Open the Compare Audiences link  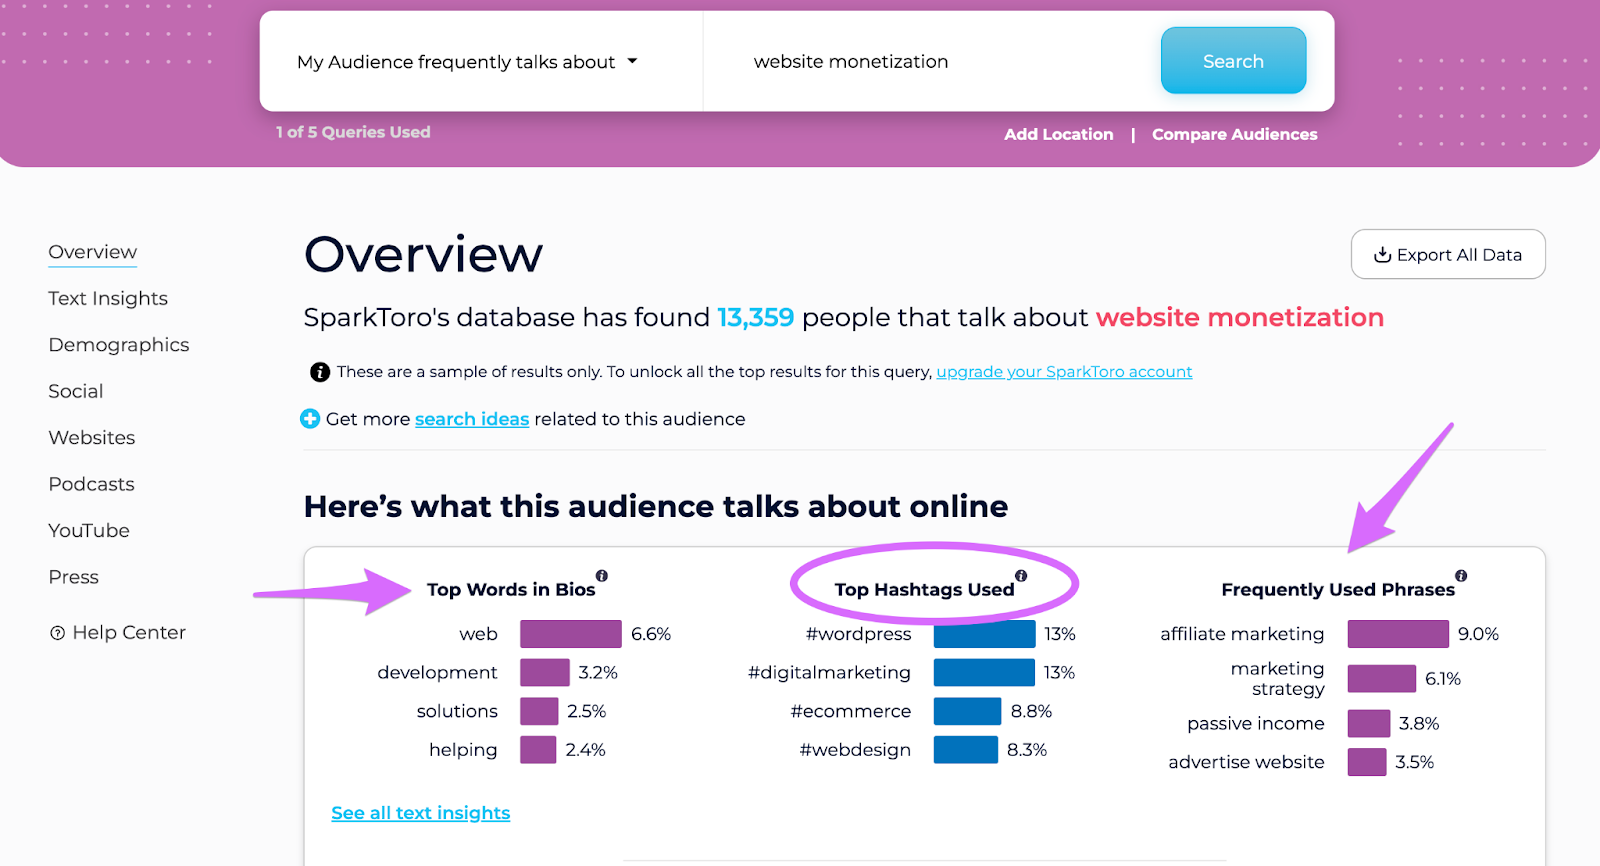[x=1234, y=134]
